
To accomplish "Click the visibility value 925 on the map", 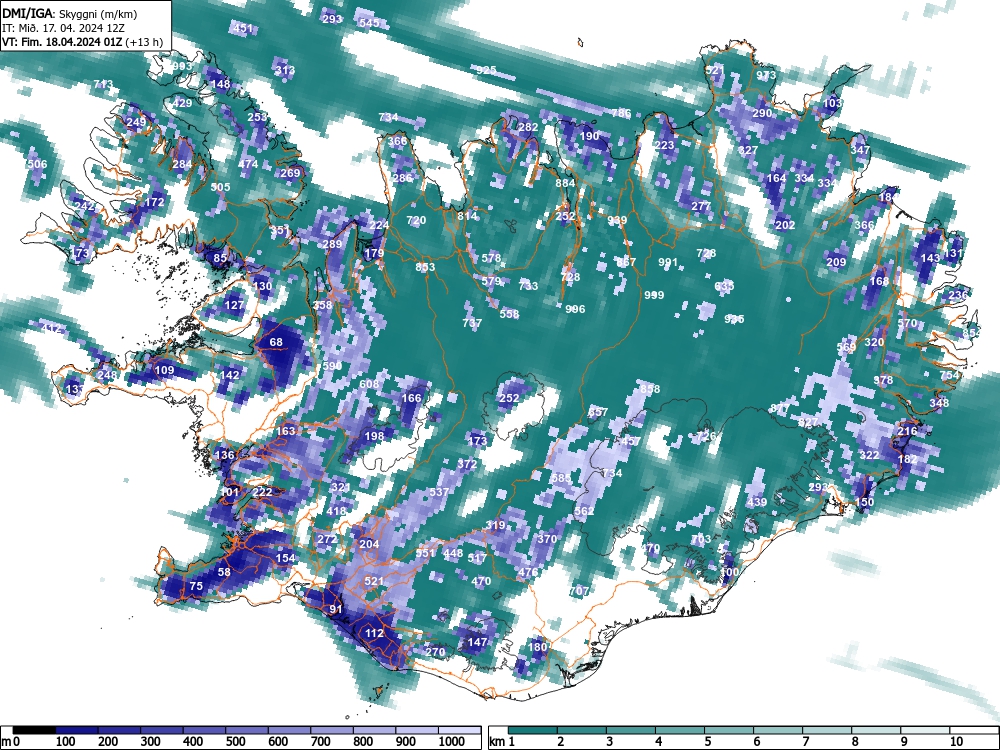I will click(487, 70).
